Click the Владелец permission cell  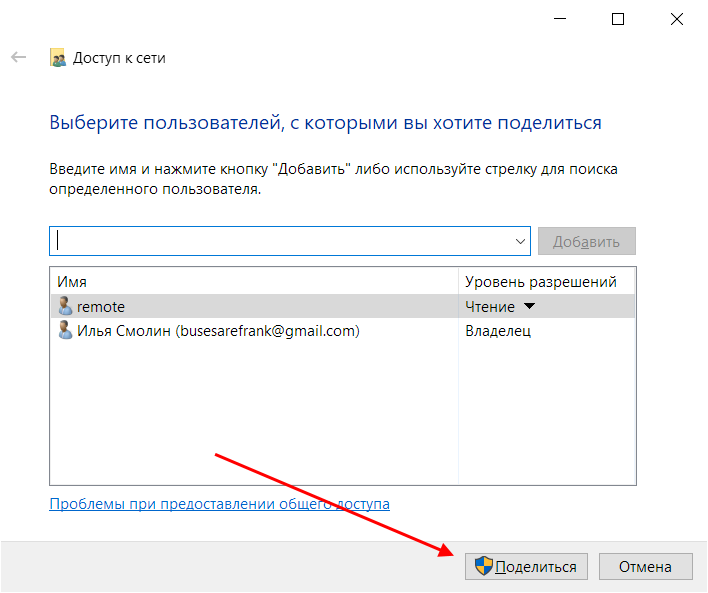(x=498, y=331)
